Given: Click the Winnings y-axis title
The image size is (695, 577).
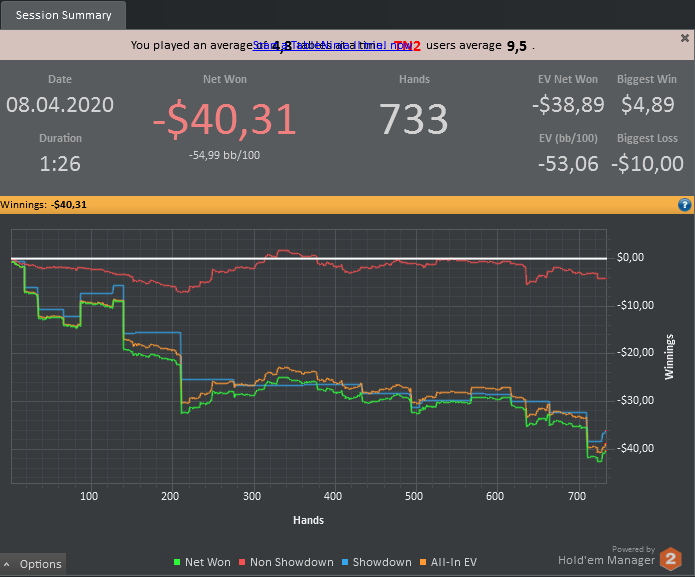Looking at the screenshot, I should (x=669, y=357).
